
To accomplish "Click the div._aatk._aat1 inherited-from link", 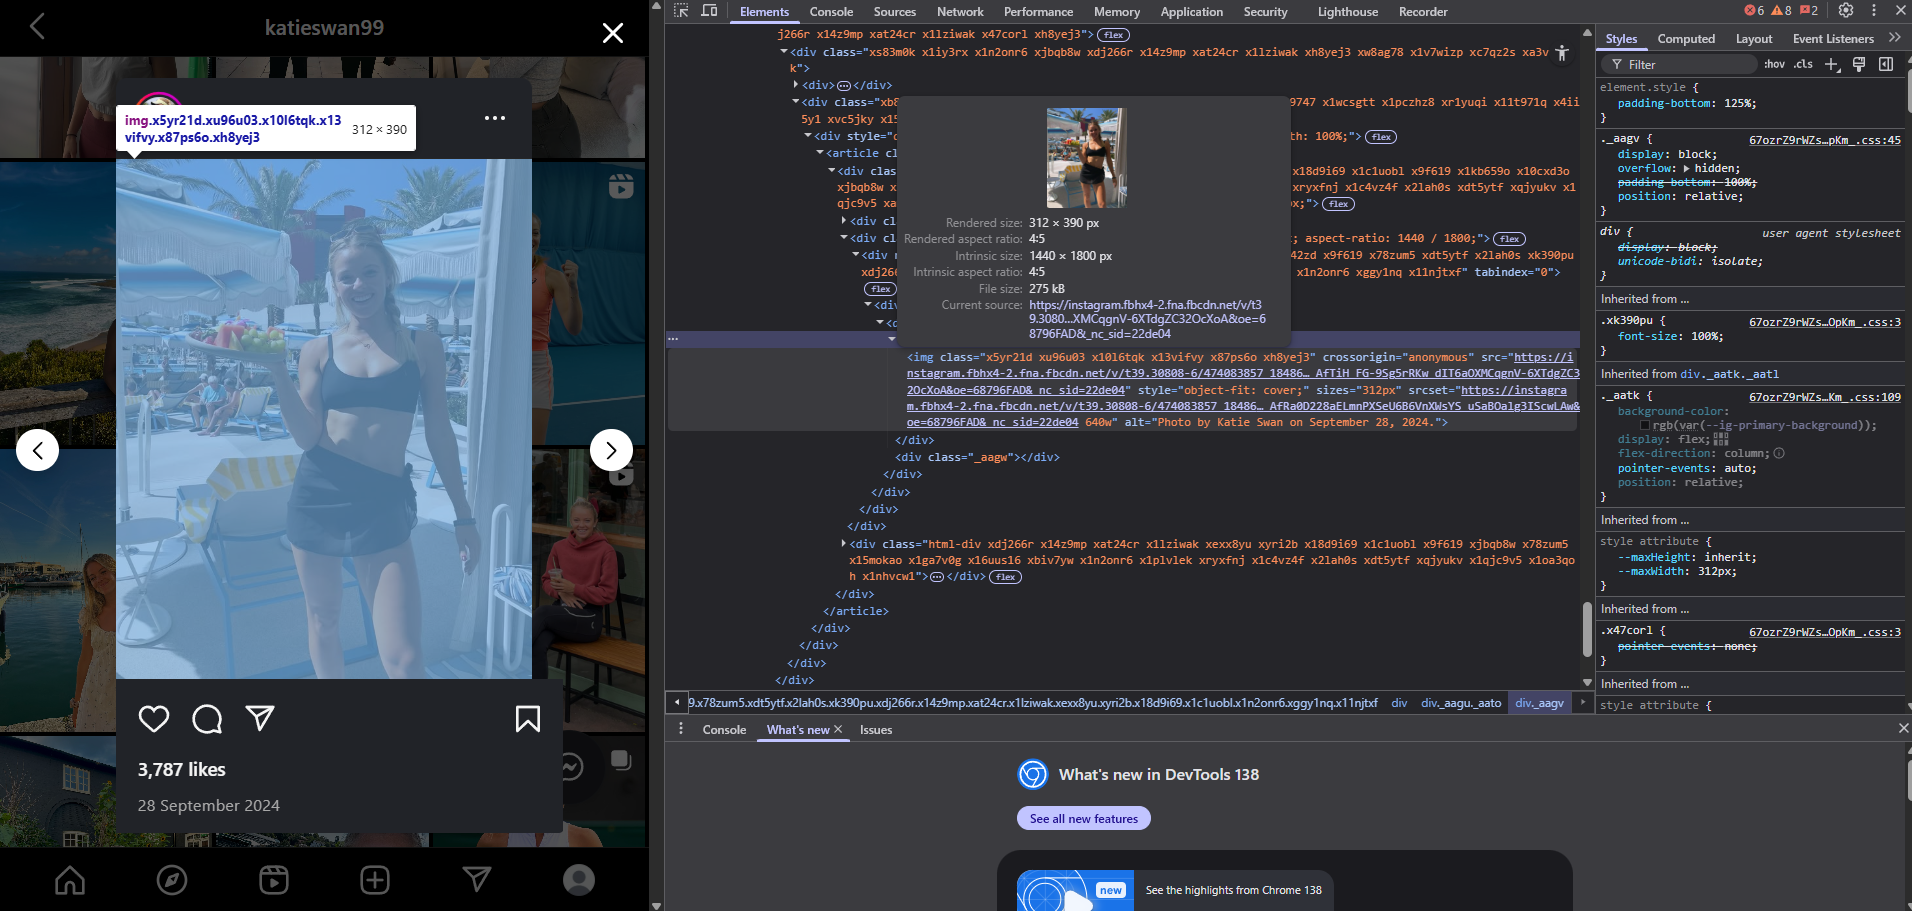I will coord(1729,374).
